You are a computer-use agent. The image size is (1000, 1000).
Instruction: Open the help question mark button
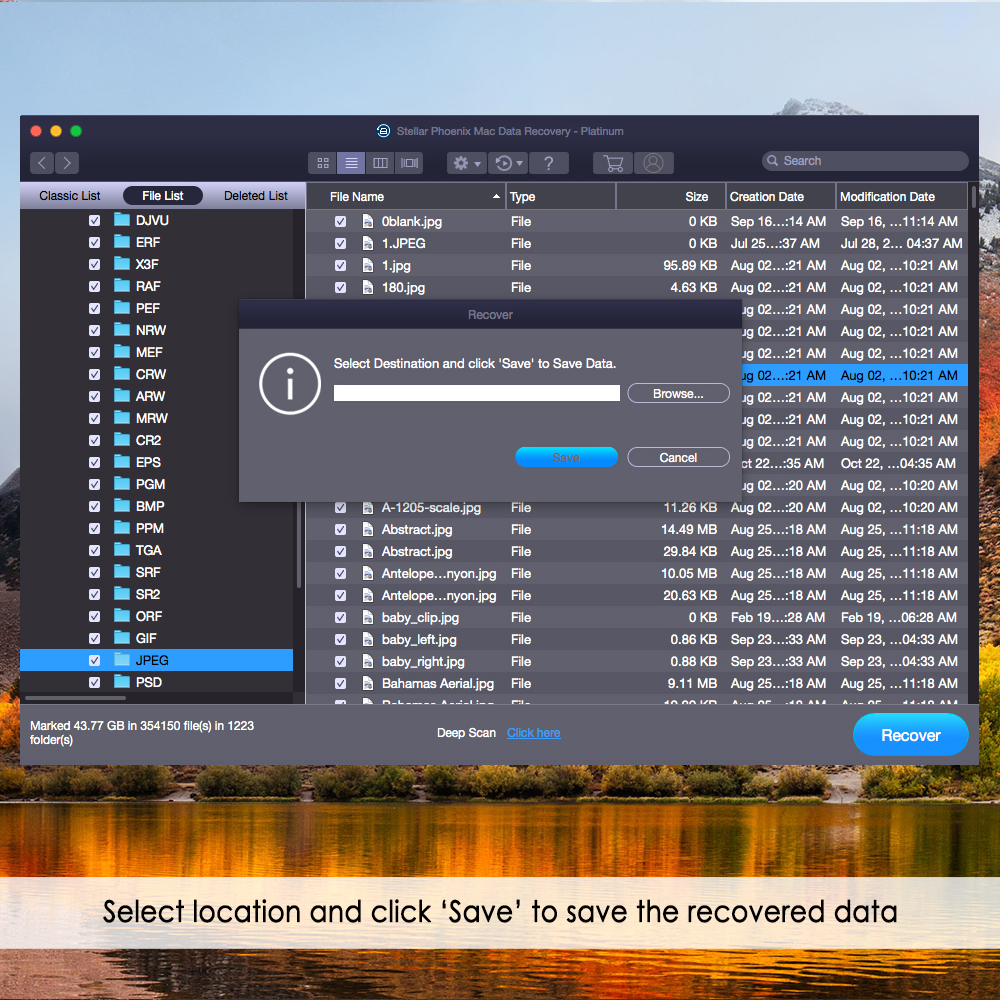pyautogui.click(x=548, y=163)
